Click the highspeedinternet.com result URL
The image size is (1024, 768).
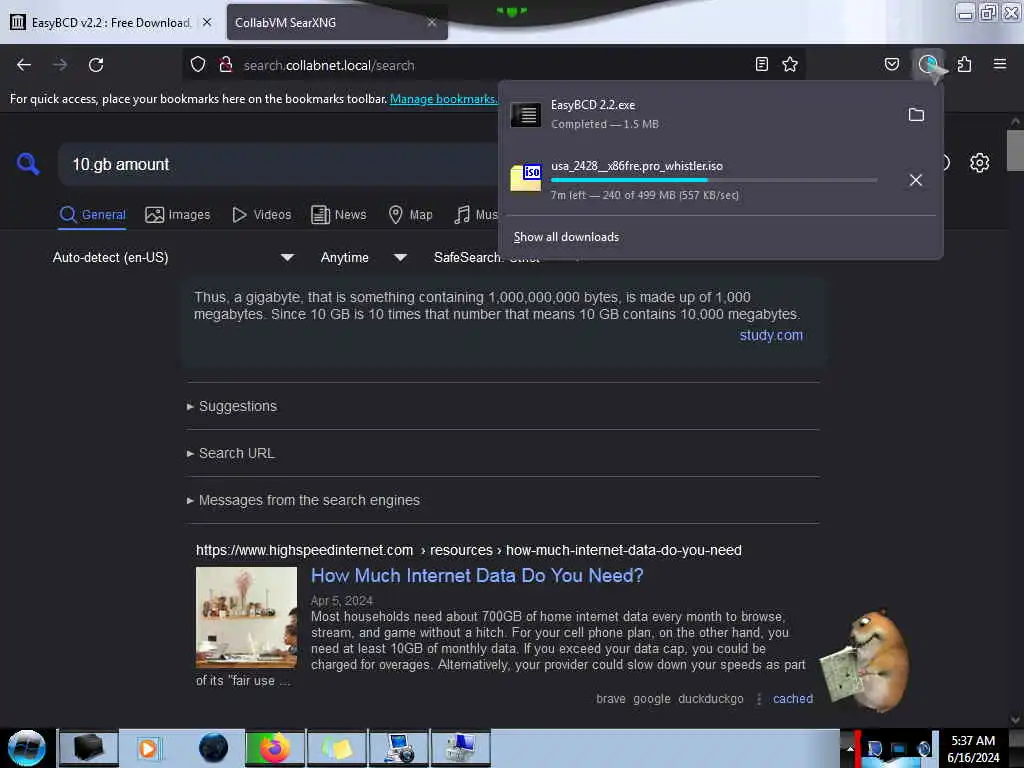(469, 550)
